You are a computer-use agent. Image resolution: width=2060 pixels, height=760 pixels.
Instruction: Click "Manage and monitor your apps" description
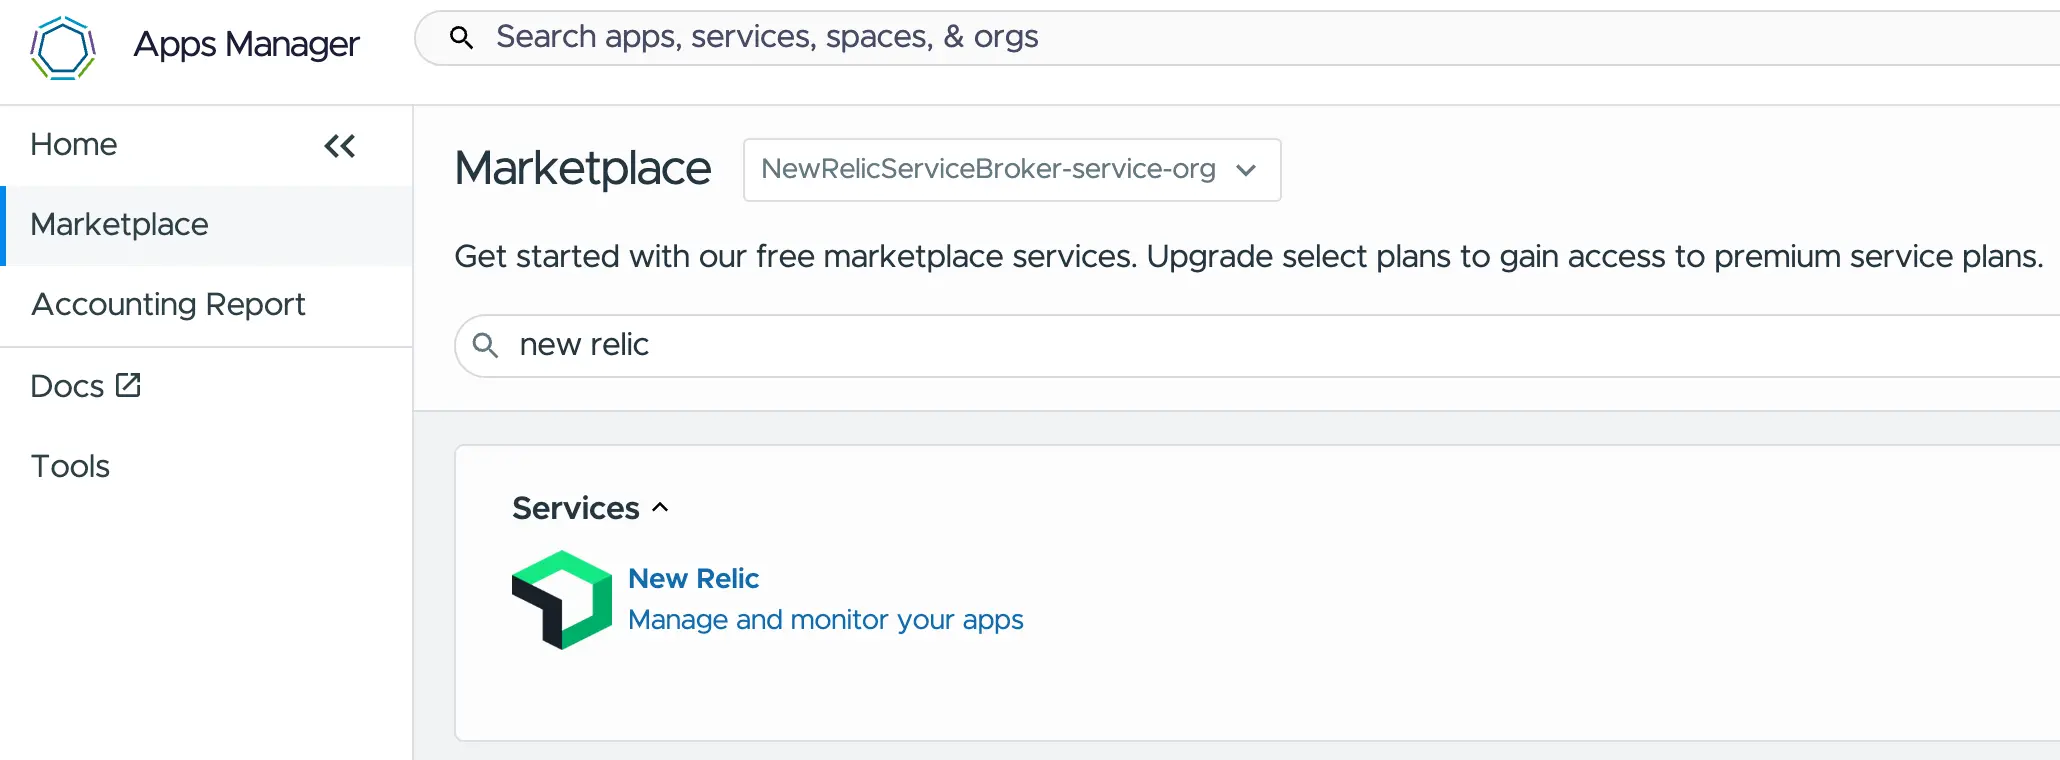pos(825,620)
